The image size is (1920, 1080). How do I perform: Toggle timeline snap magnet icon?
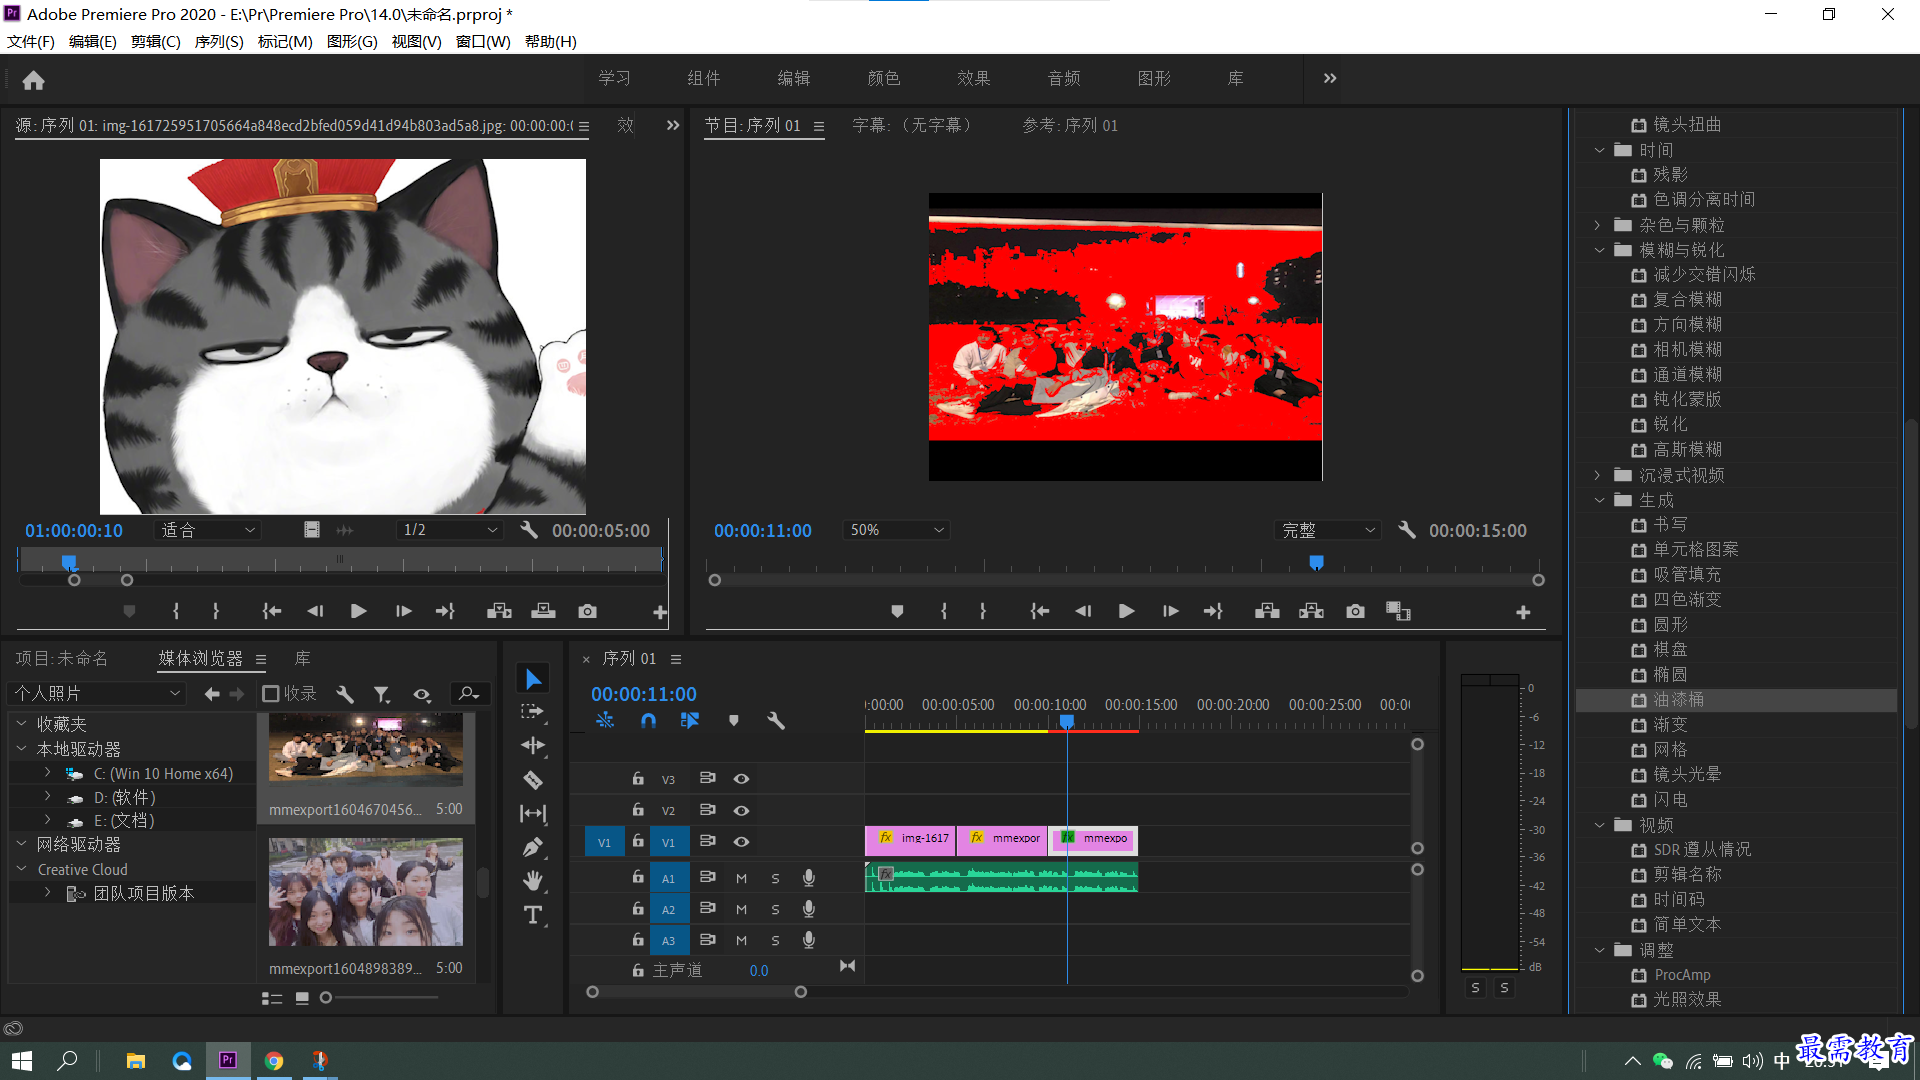click(x=648, y=720)
